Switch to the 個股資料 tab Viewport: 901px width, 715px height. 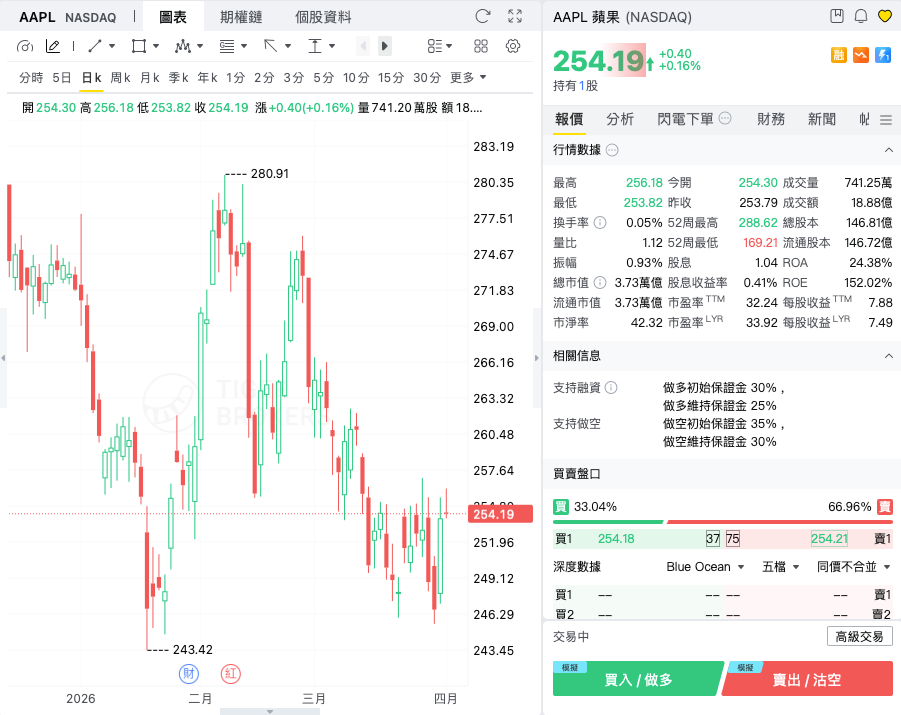[323, 17]
